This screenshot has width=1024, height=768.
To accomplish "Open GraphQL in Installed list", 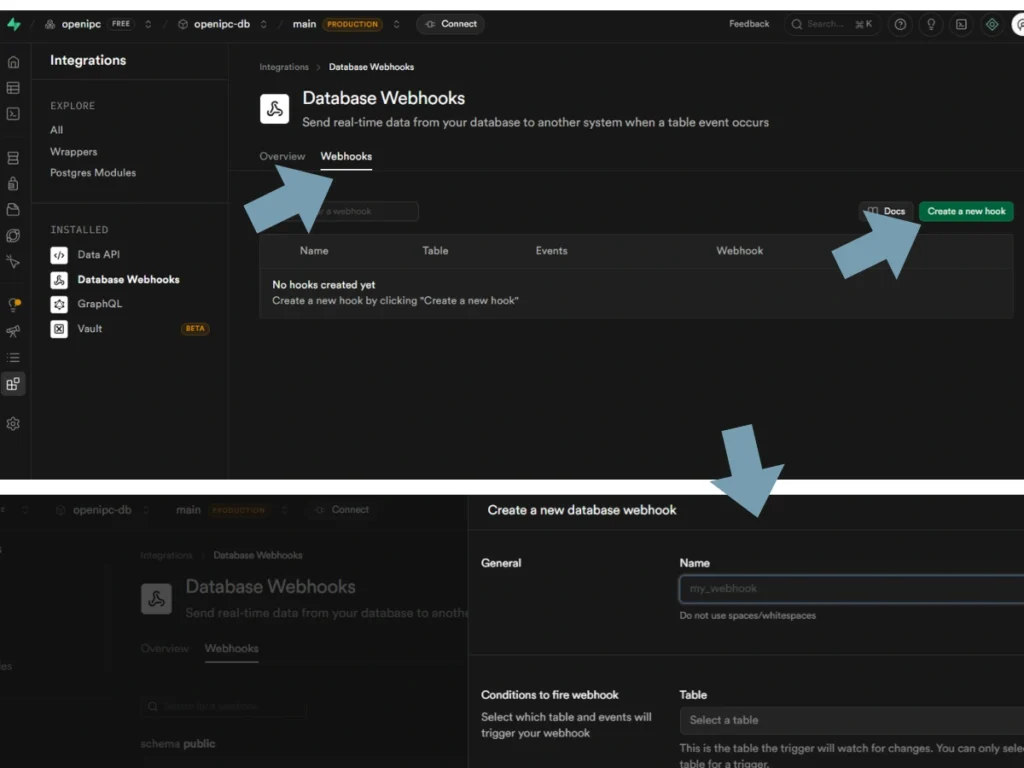I will point(100,304).
